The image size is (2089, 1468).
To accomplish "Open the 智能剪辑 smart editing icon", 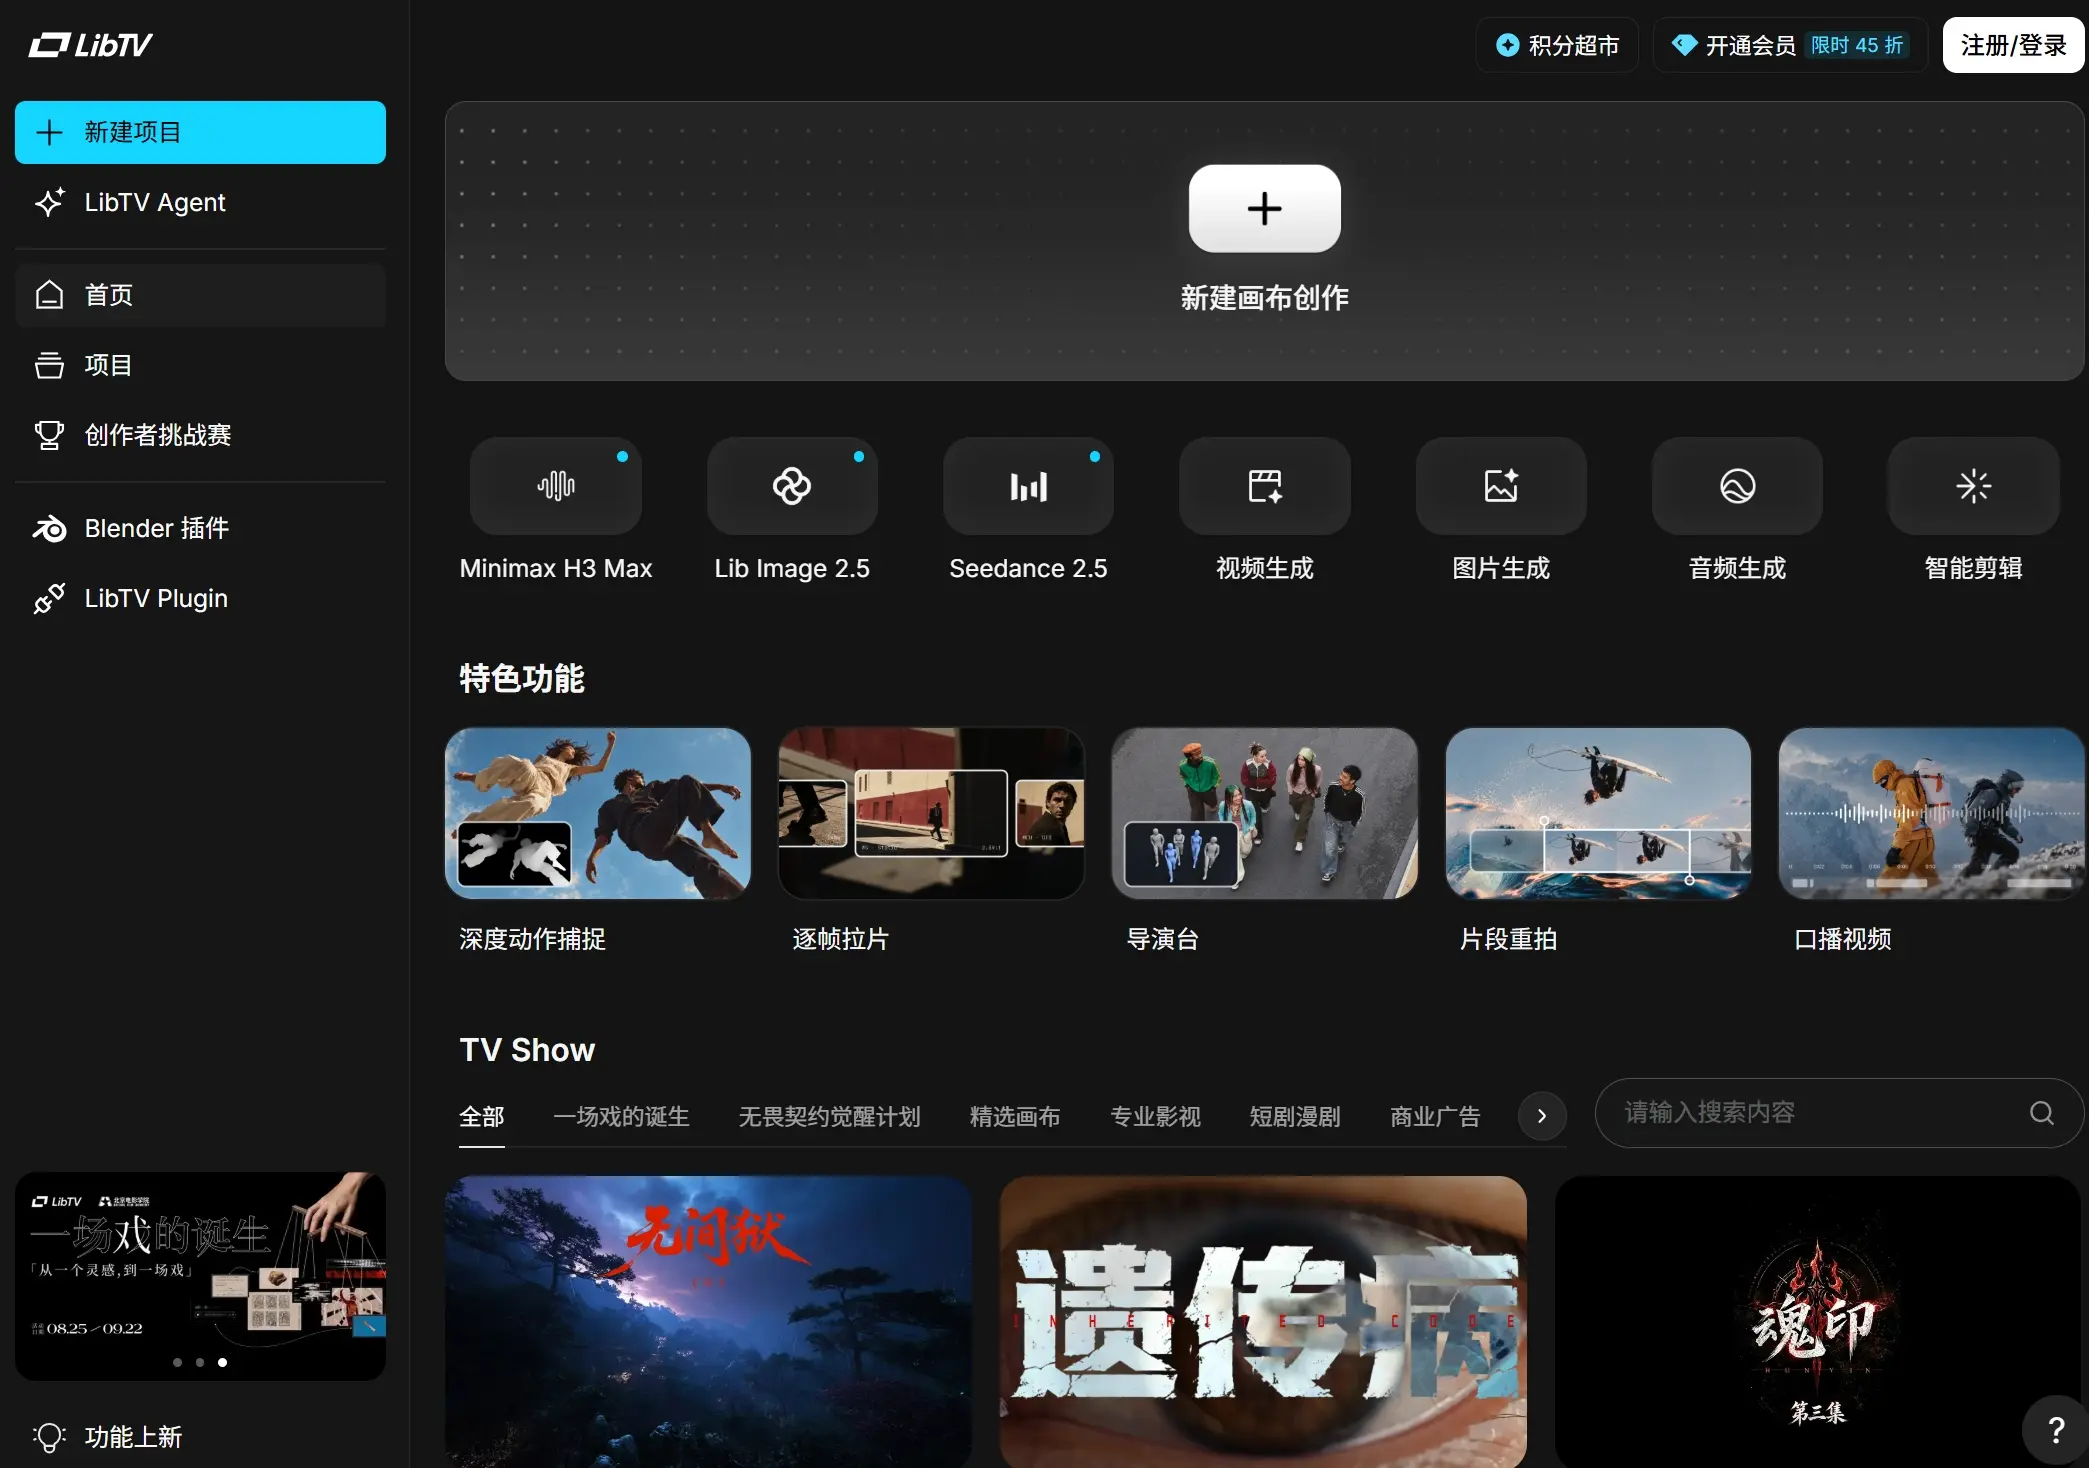I will coord(1974,486).
